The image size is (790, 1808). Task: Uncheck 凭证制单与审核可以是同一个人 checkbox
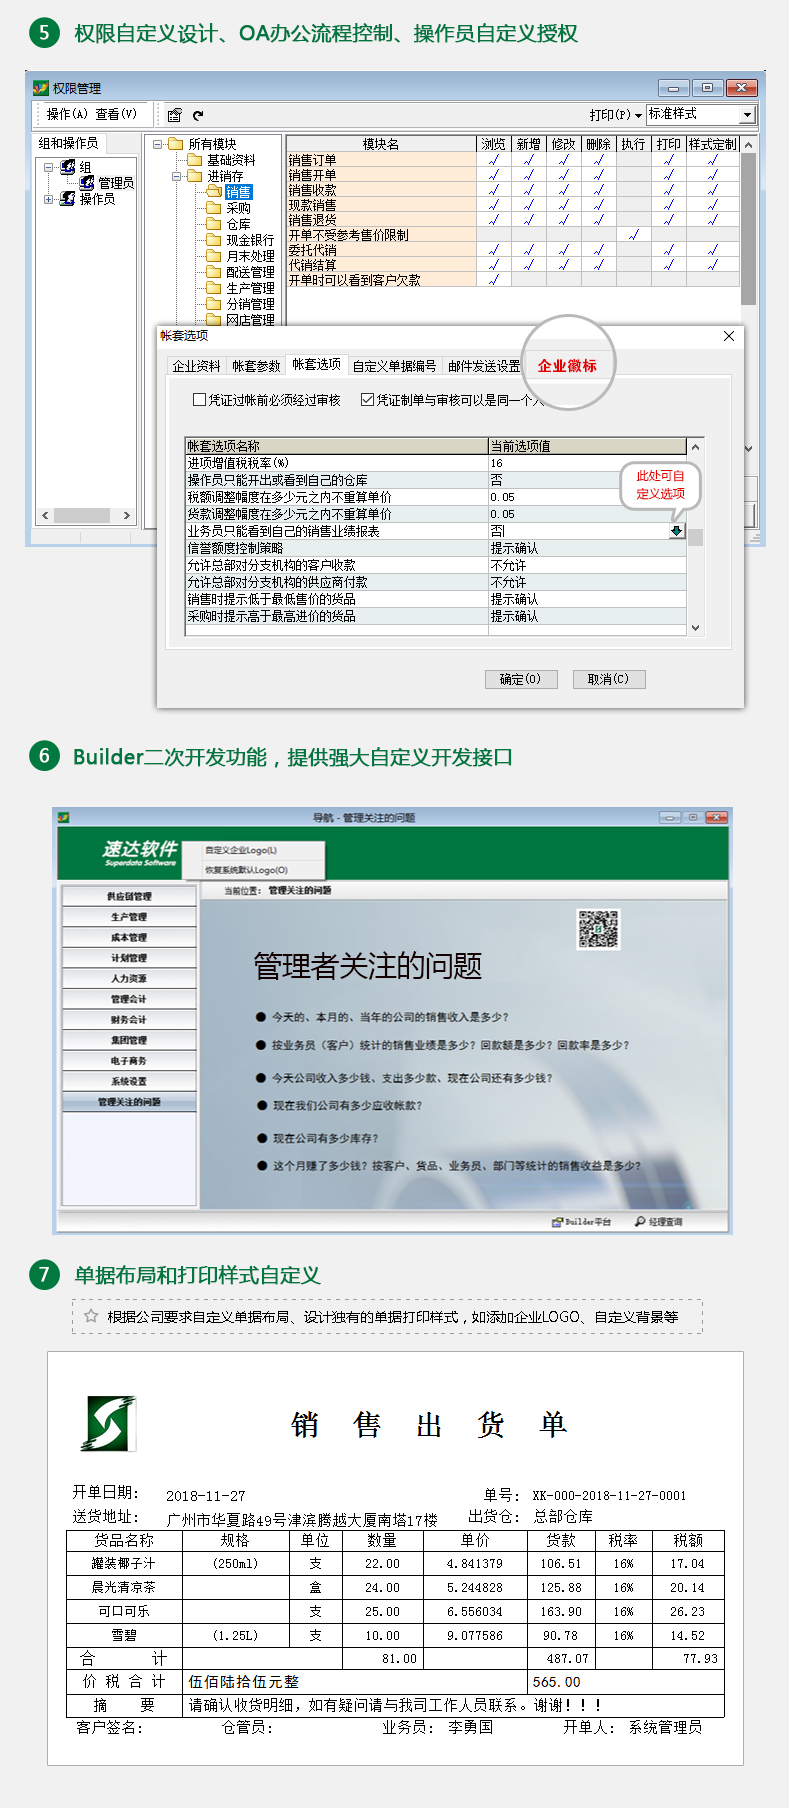coord(367,400)
